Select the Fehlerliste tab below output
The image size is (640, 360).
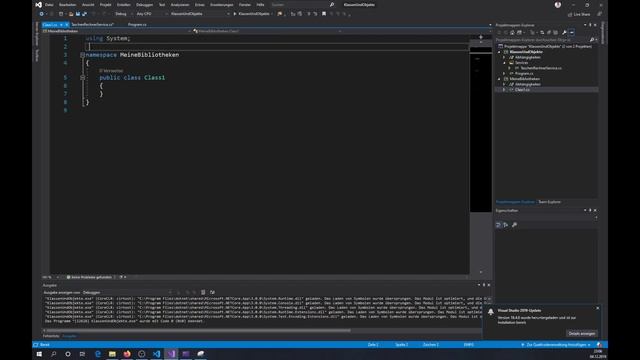coord(51,336)
